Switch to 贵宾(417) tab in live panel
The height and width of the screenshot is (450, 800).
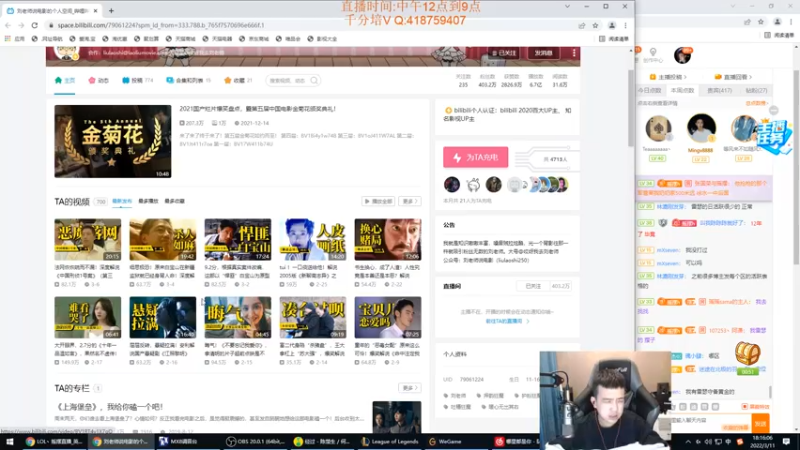point(719,90)
